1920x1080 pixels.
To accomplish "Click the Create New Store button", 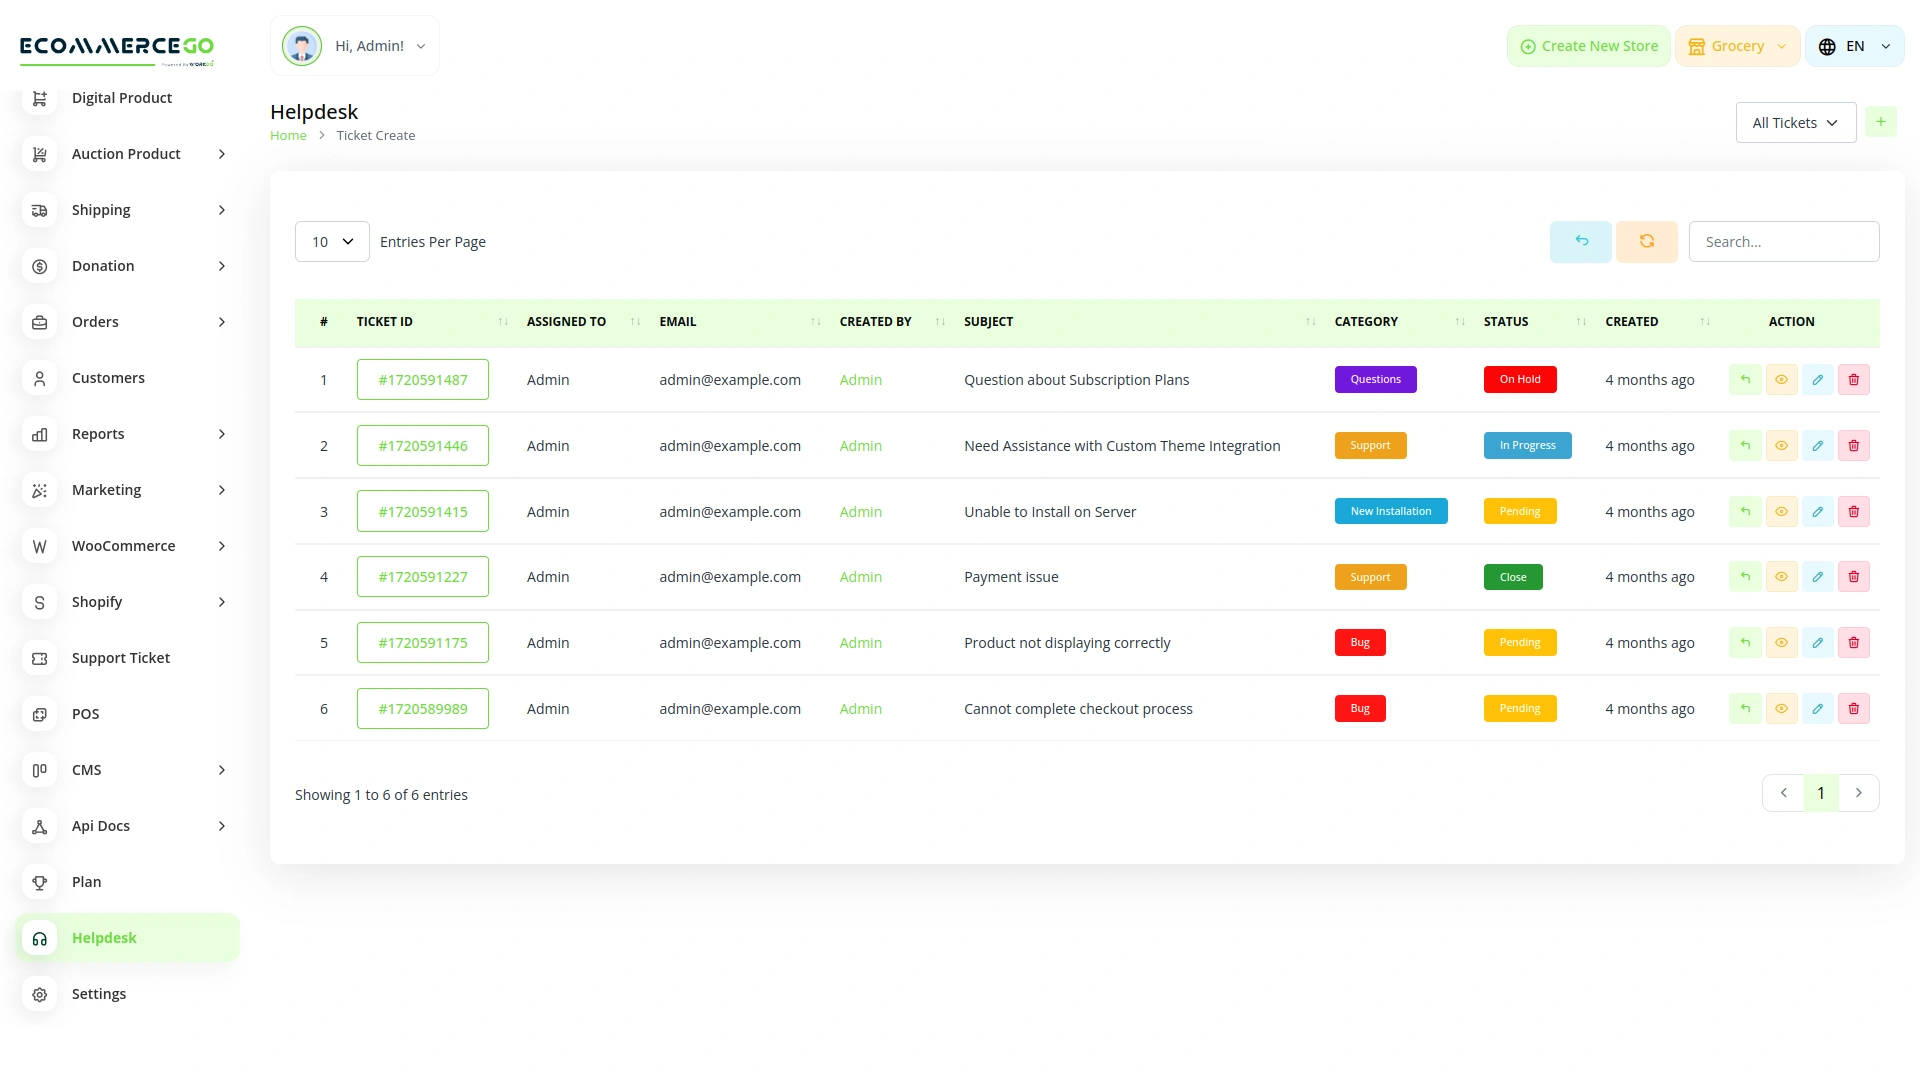I will pos(1588,45).
